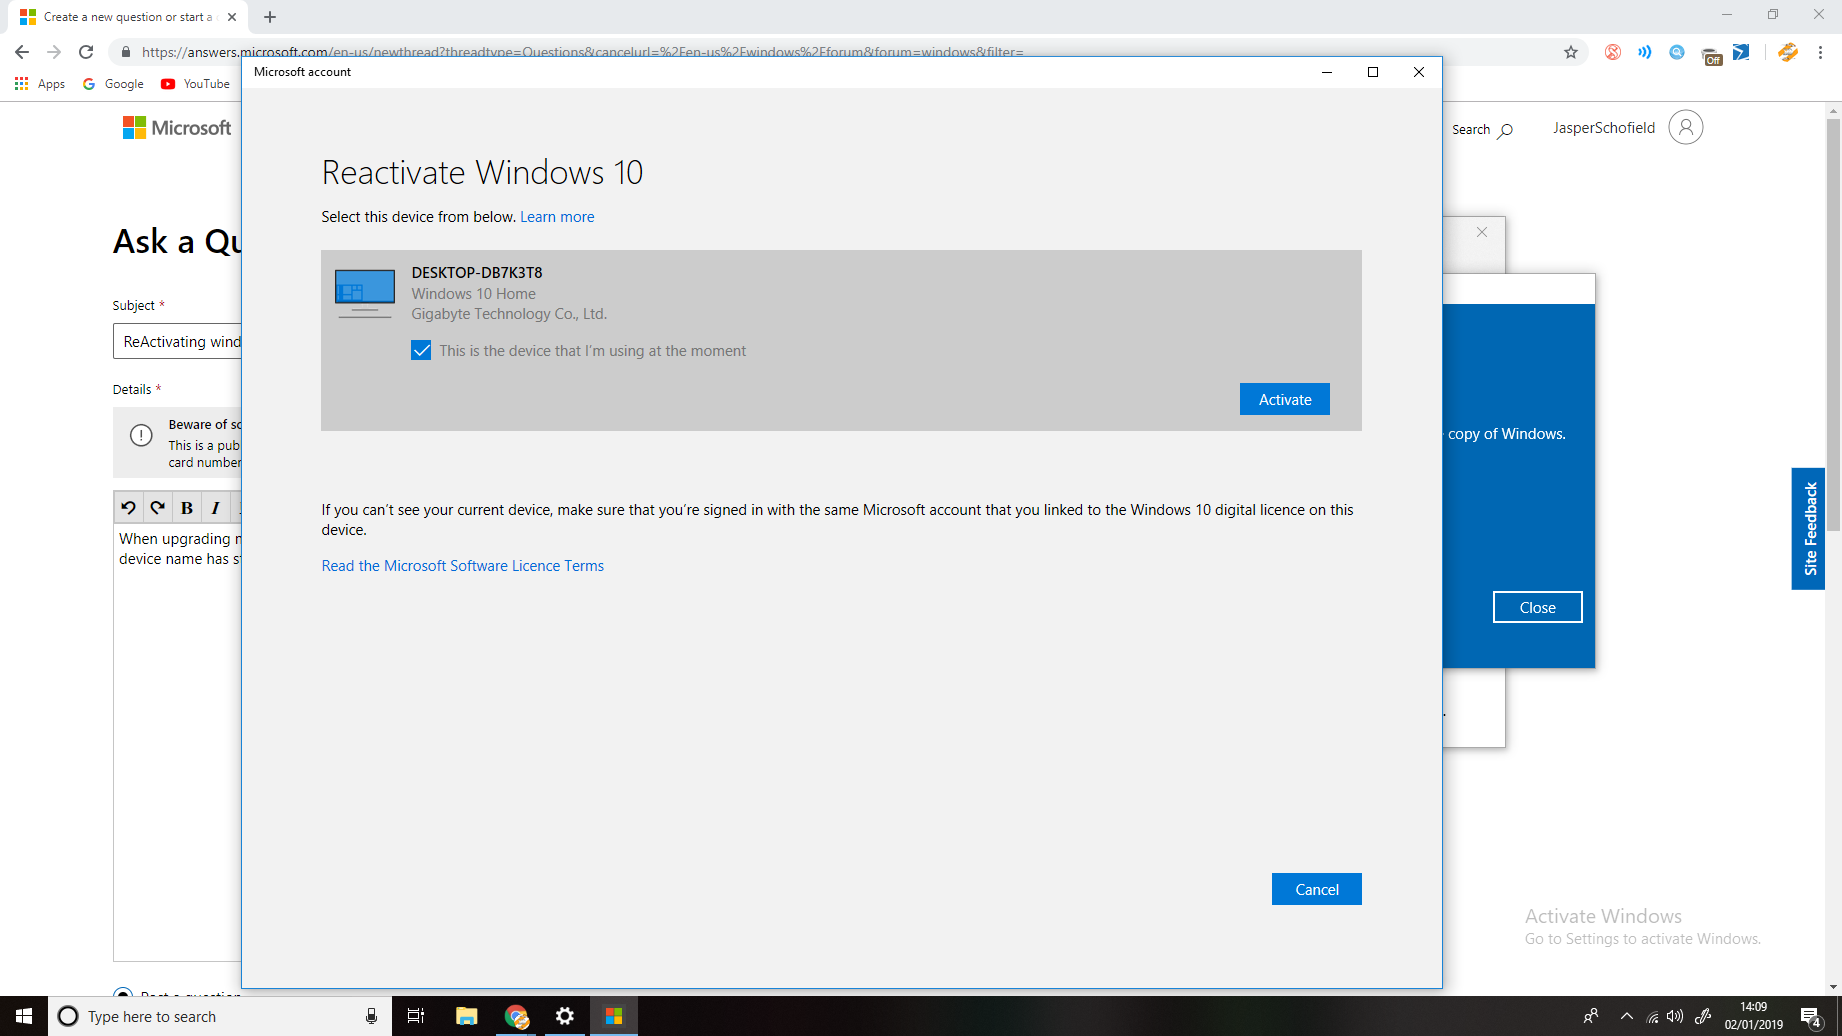Click the Microsoft account app on taskbar
Image resolution: width=1842 pixels, height=1036 pixels.
pyautogui.click(x=614, y=1016)
